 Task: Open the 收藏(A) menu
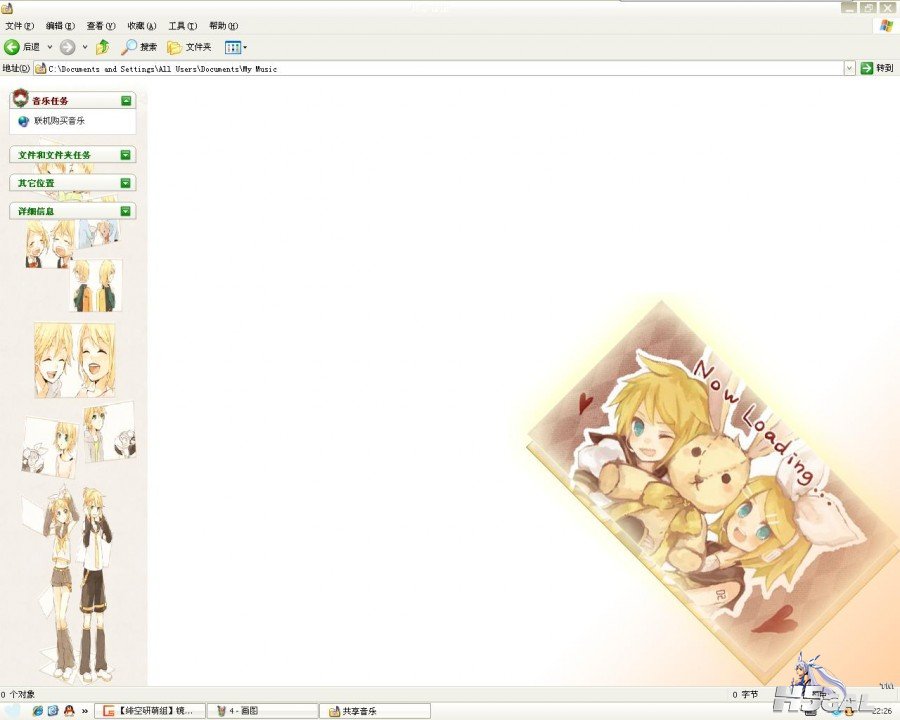click(x=142, y=26)
